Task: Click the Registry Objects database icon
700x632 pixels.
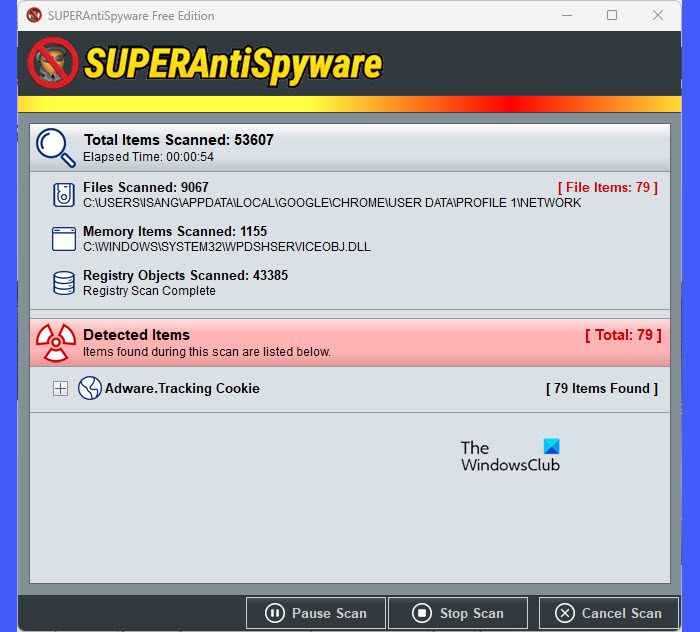Action: tap(64, 283)
